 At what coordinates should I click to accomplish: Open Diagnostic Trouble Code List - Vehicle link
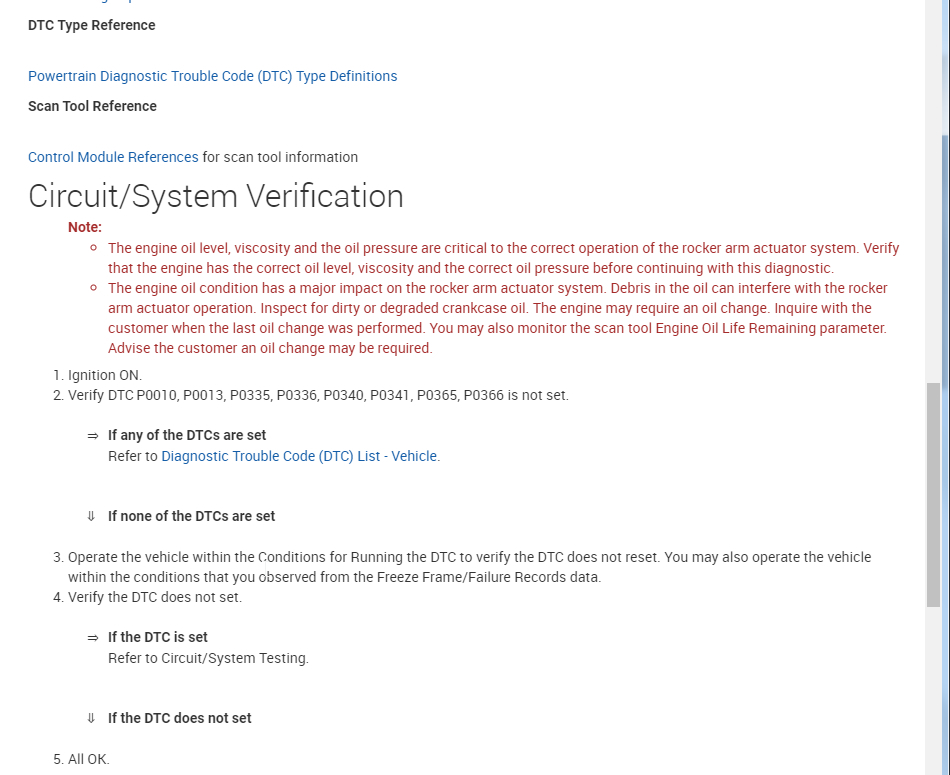pyautogui.click(x=299, y=456)
